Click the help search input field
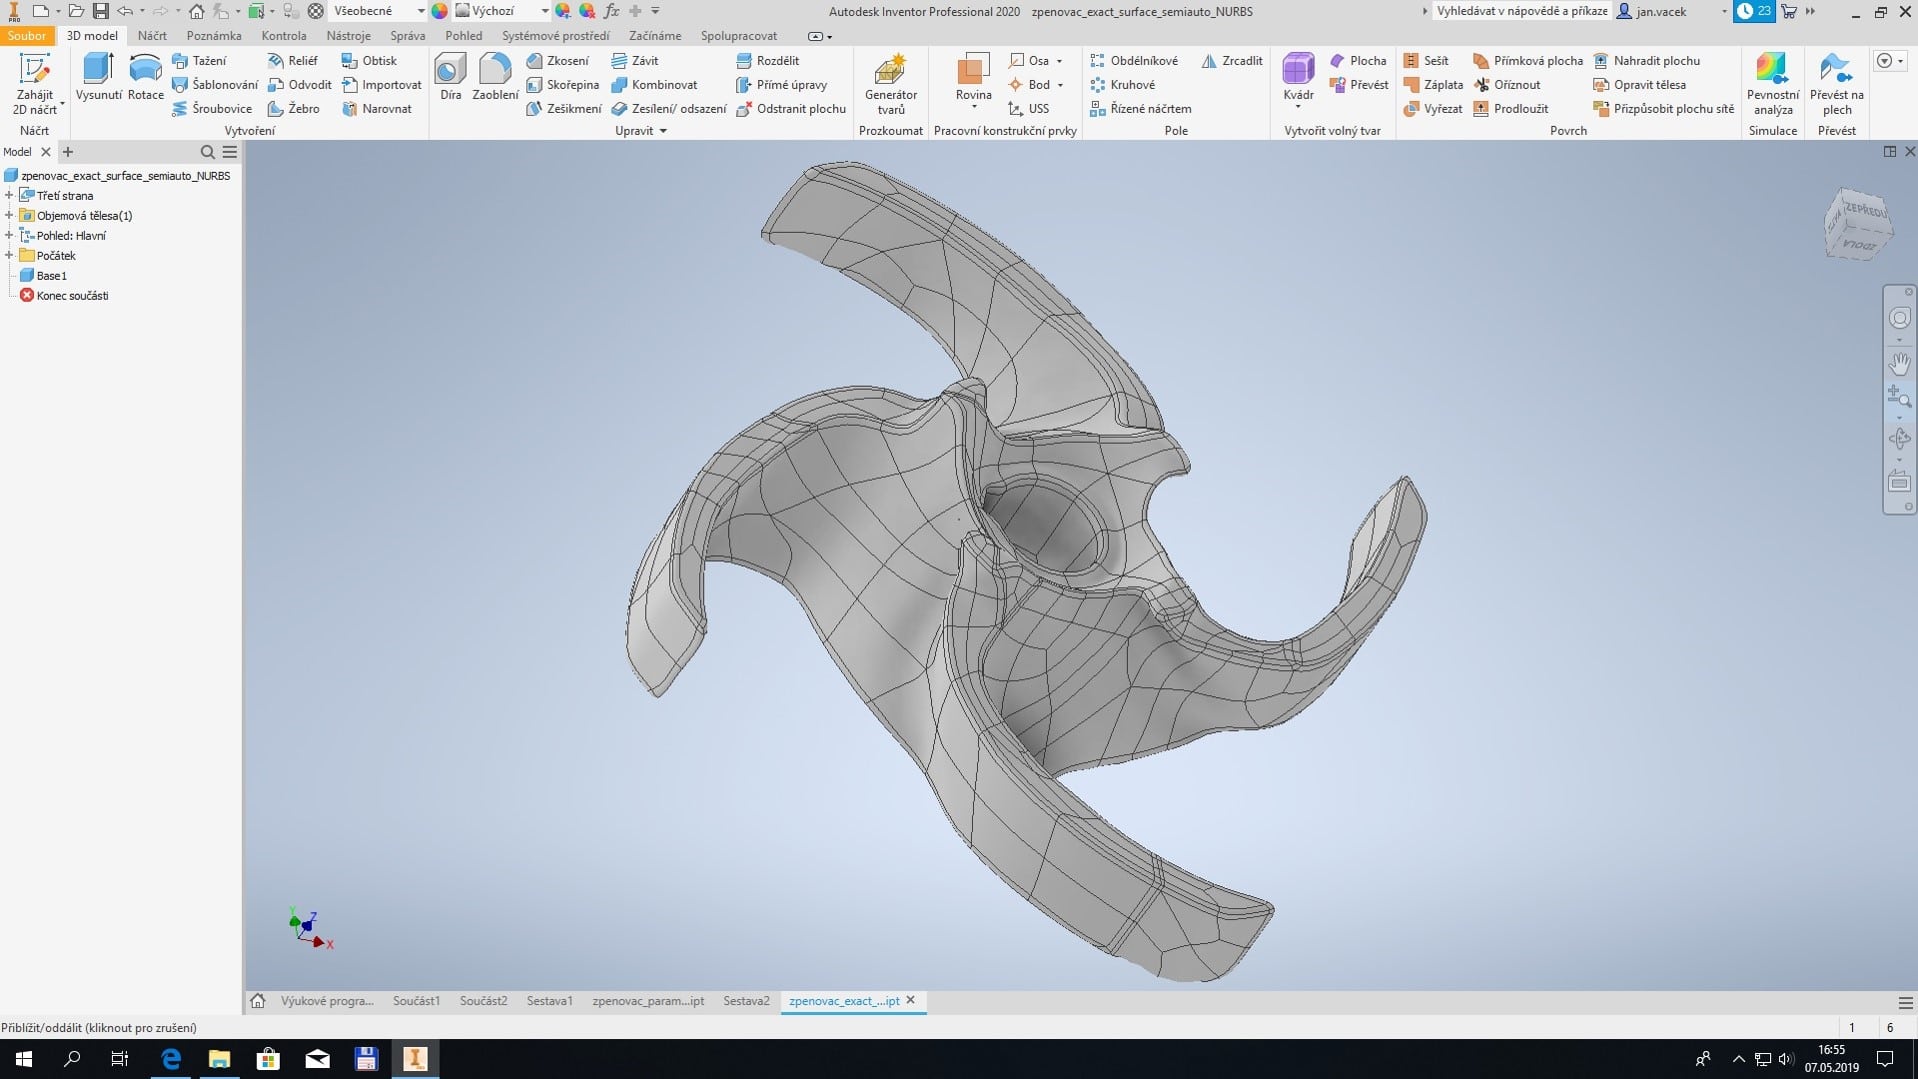1918x1079 pixels. [1522, 11]
